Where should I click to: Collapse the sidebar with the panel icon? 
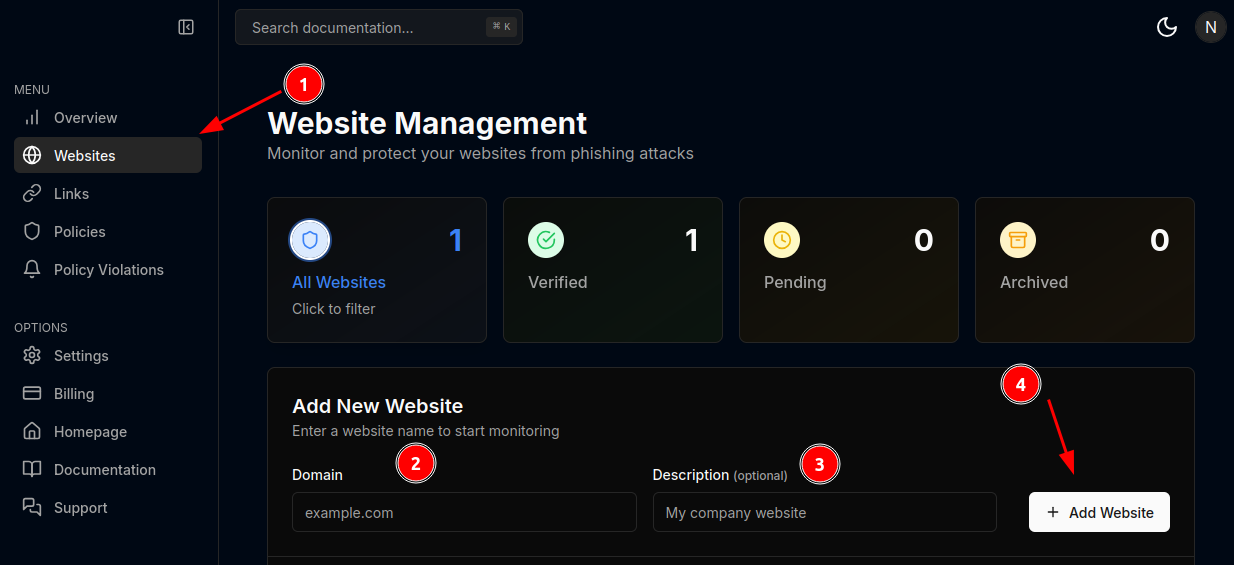[x=186, y=27]
